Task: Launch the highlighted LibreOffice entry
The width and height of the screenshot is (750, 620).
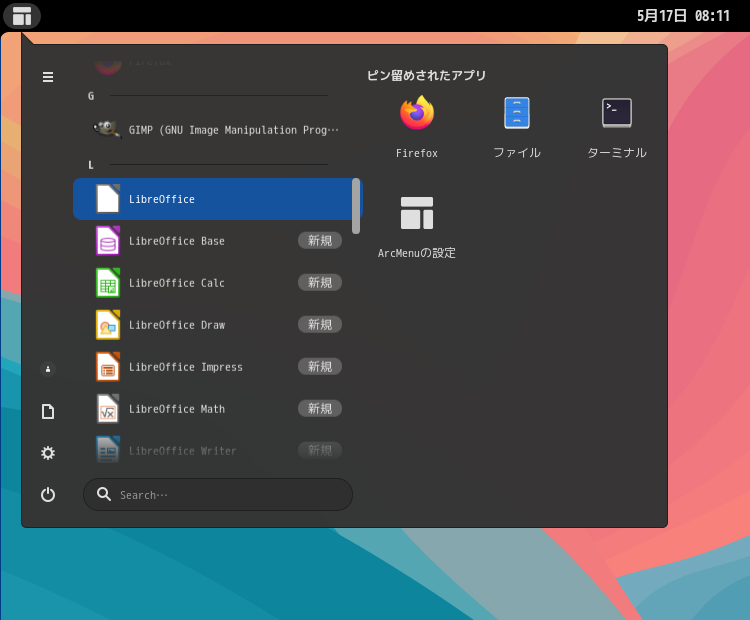Action: [218, 199]
